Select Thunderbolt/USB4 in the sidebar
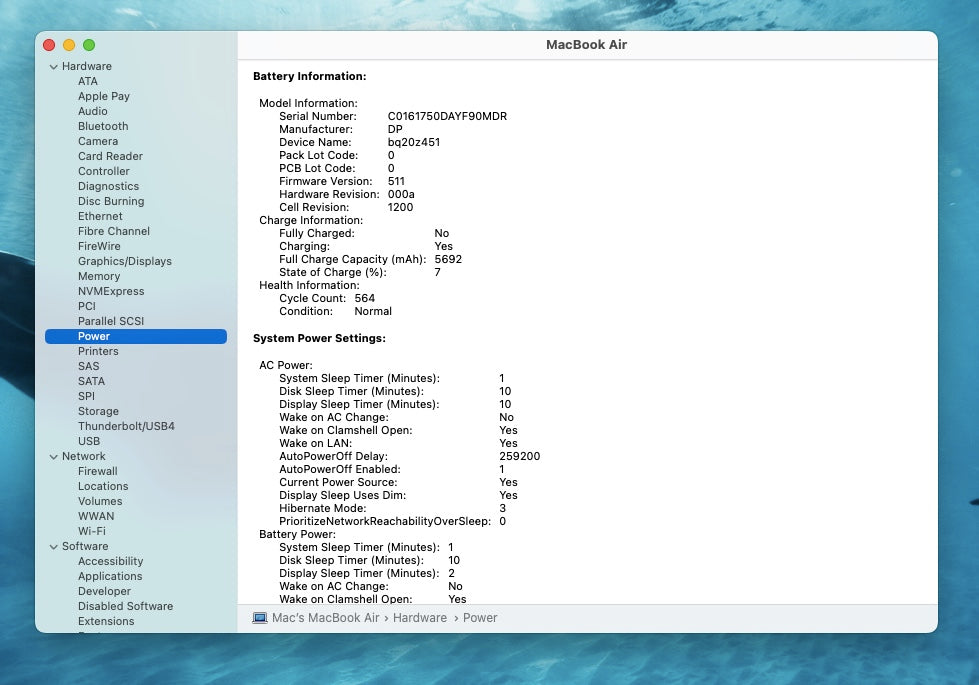This screenshot has height=685, width=979. coord(126,426)
